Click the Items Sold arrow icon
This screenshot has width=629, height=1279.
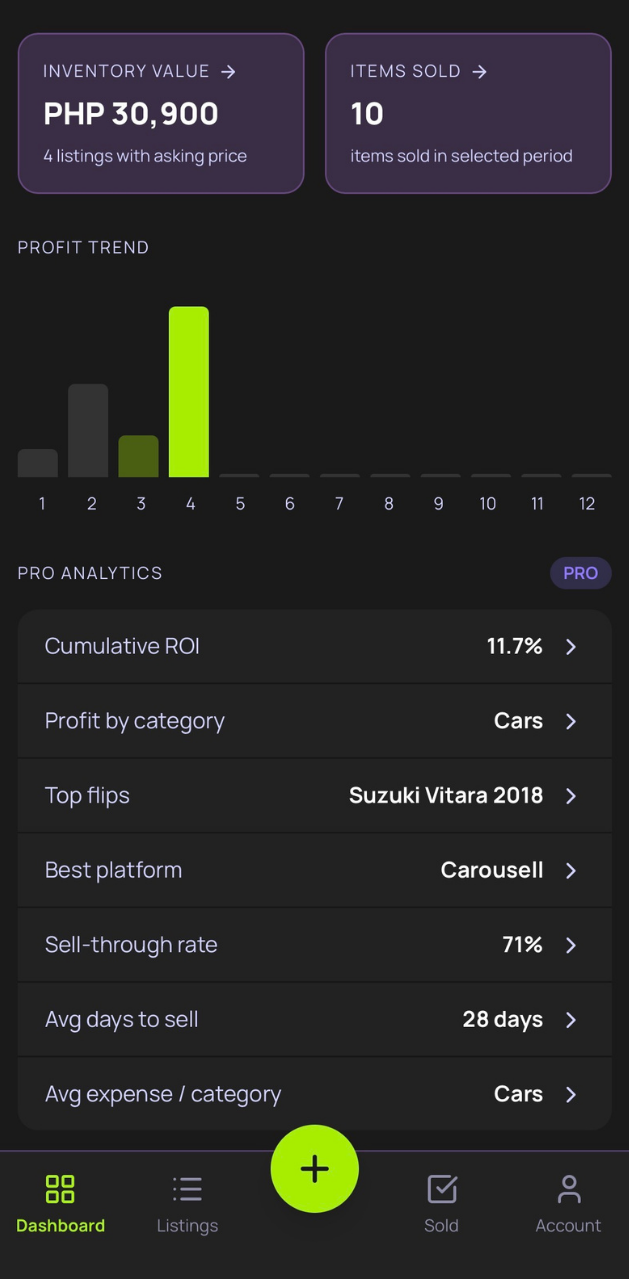pos(483,71)
